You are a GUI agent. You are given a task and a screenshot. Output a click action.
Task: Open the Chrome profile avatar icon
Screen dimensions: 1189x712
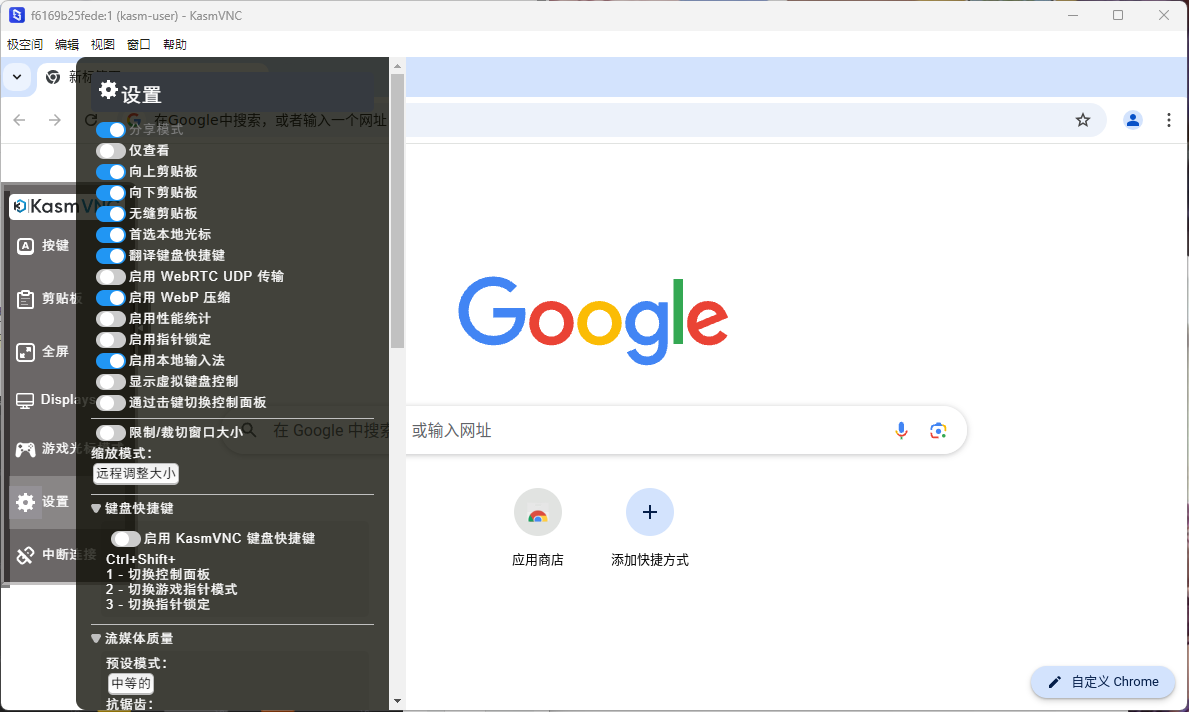[x=1132, y=120]
